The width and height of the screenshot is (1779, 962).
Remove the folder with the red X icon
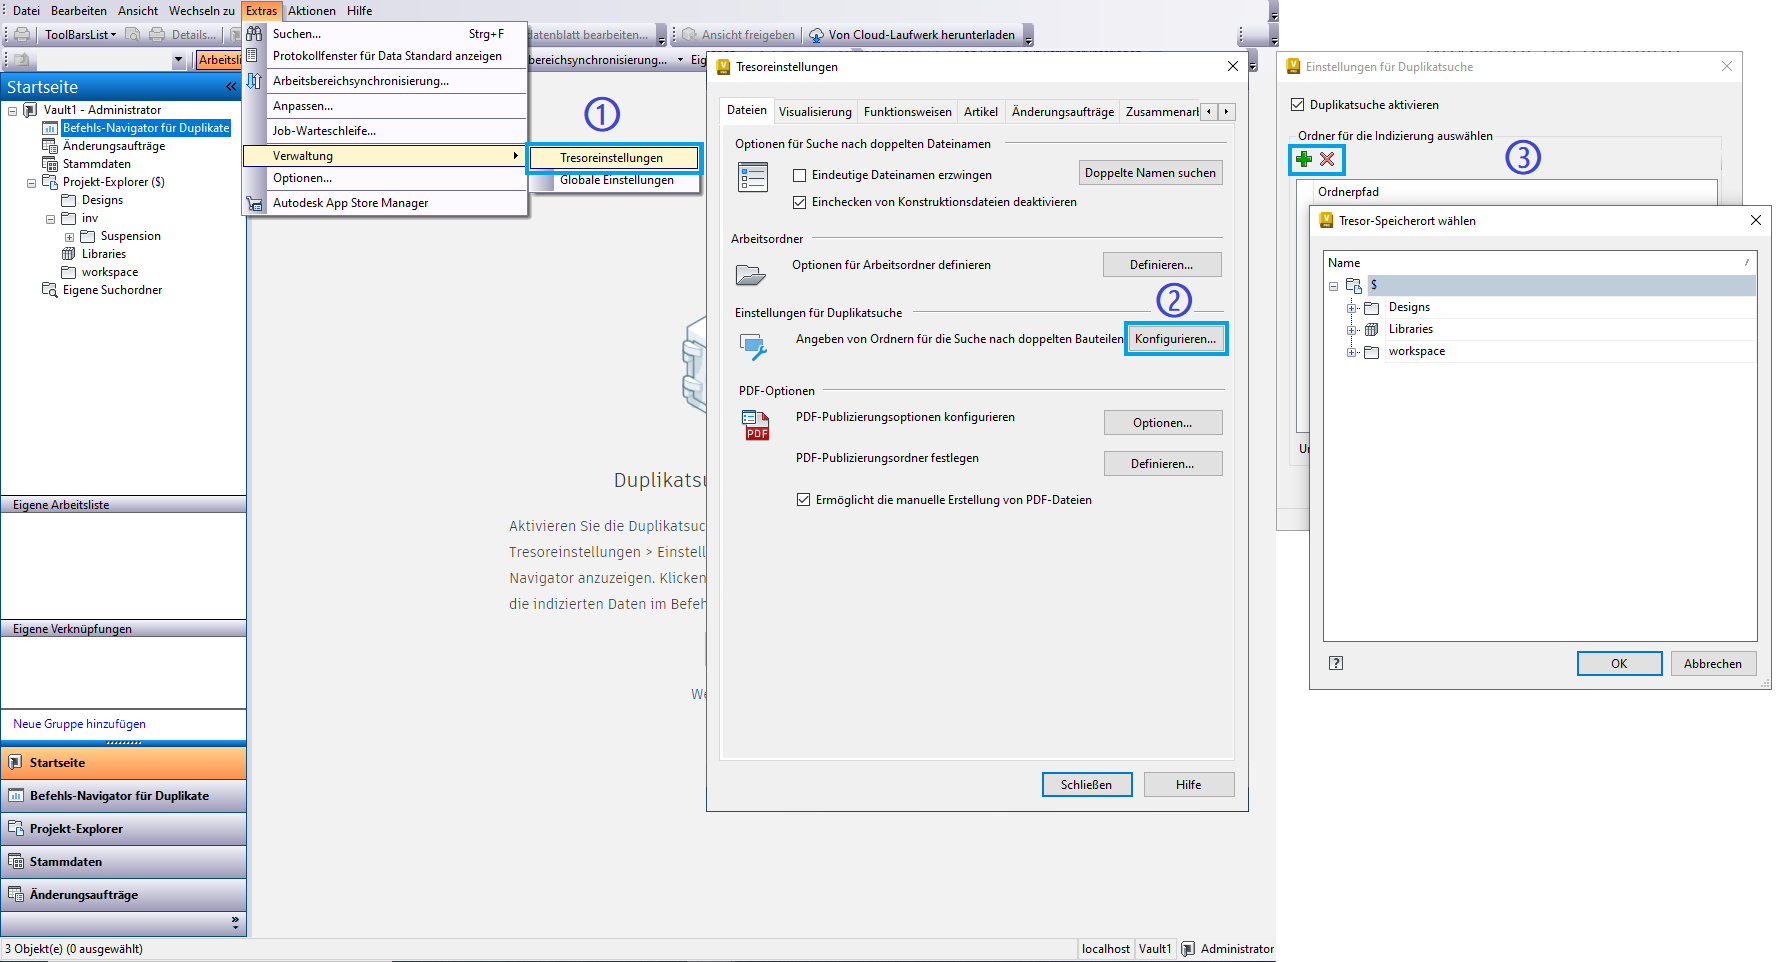(1327, 159)
